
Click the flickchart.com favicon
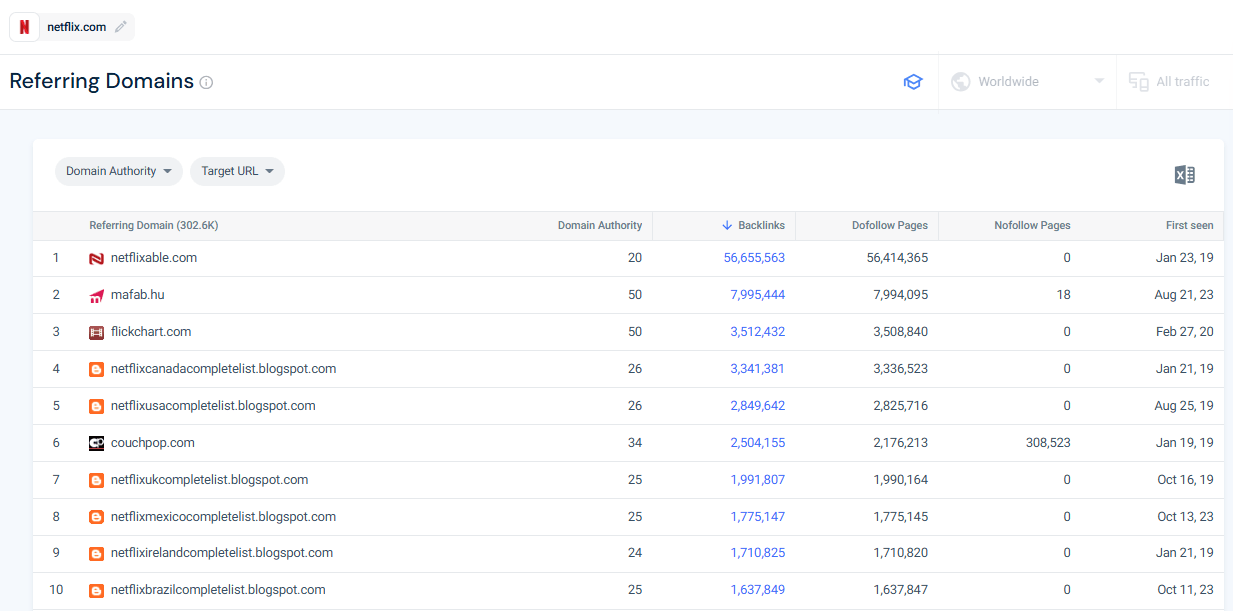pyautogui.click(x=96, y=332)
